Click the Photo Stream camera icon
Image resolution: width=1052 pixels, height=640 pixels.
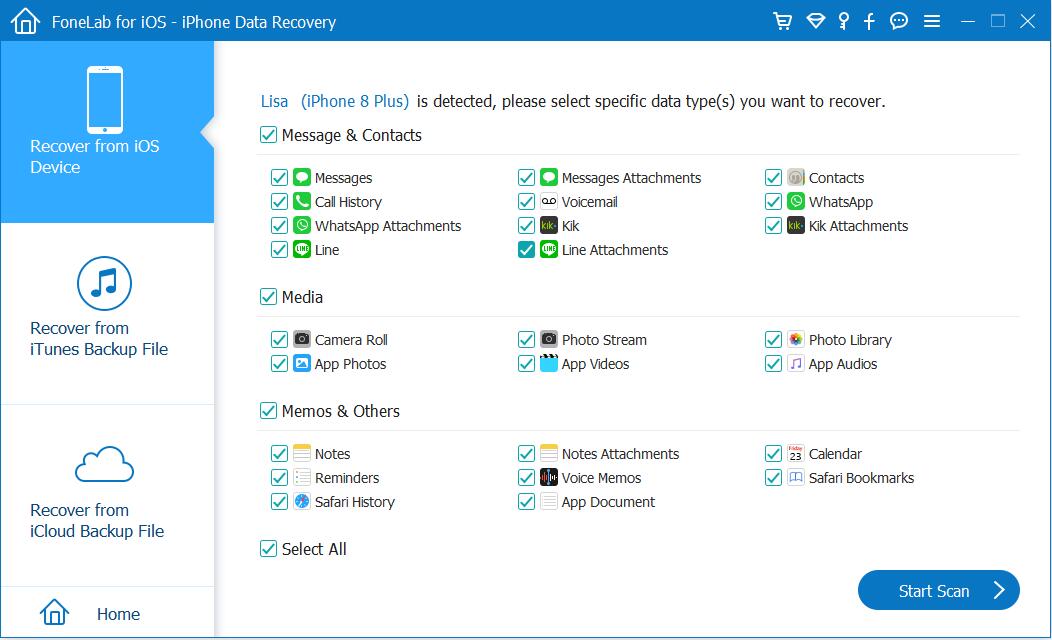[549, 339]
